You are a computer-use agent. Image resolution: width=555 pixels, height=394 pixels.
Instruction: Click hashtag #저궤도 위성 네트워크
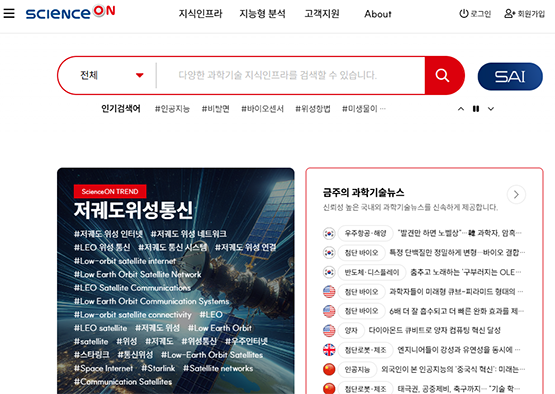click(x=189, y=234)
